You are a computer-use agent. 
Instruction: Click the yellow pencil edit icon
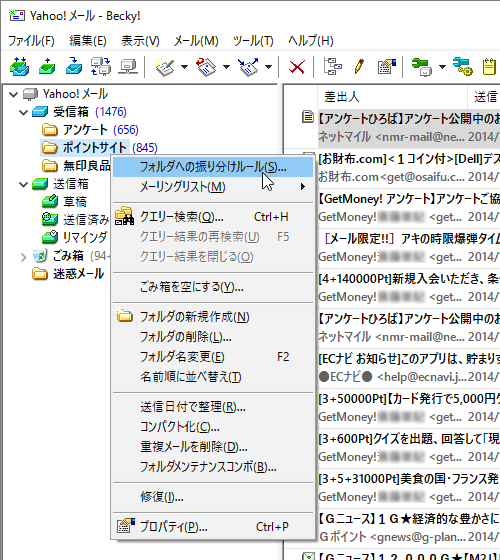(359, 66)
